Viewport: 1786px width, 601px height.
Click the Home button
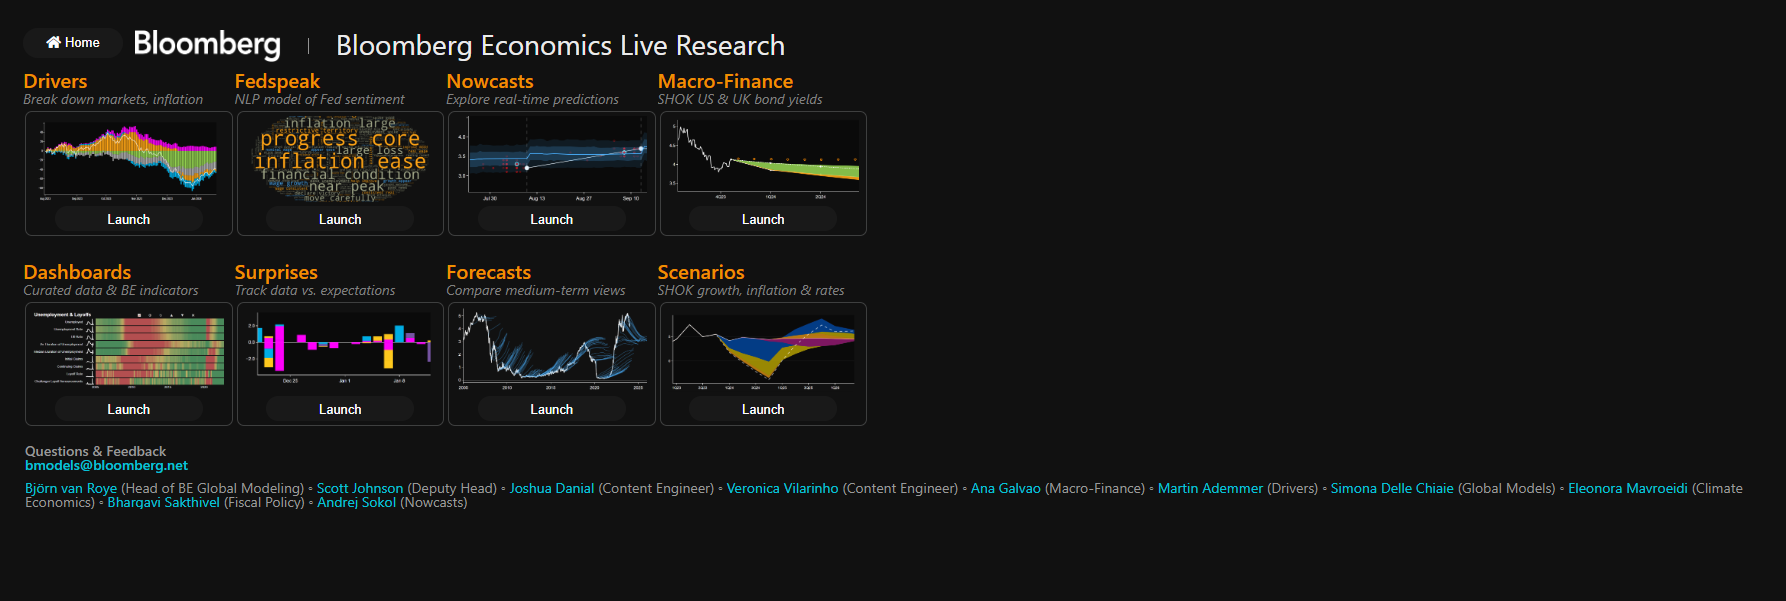73,43
